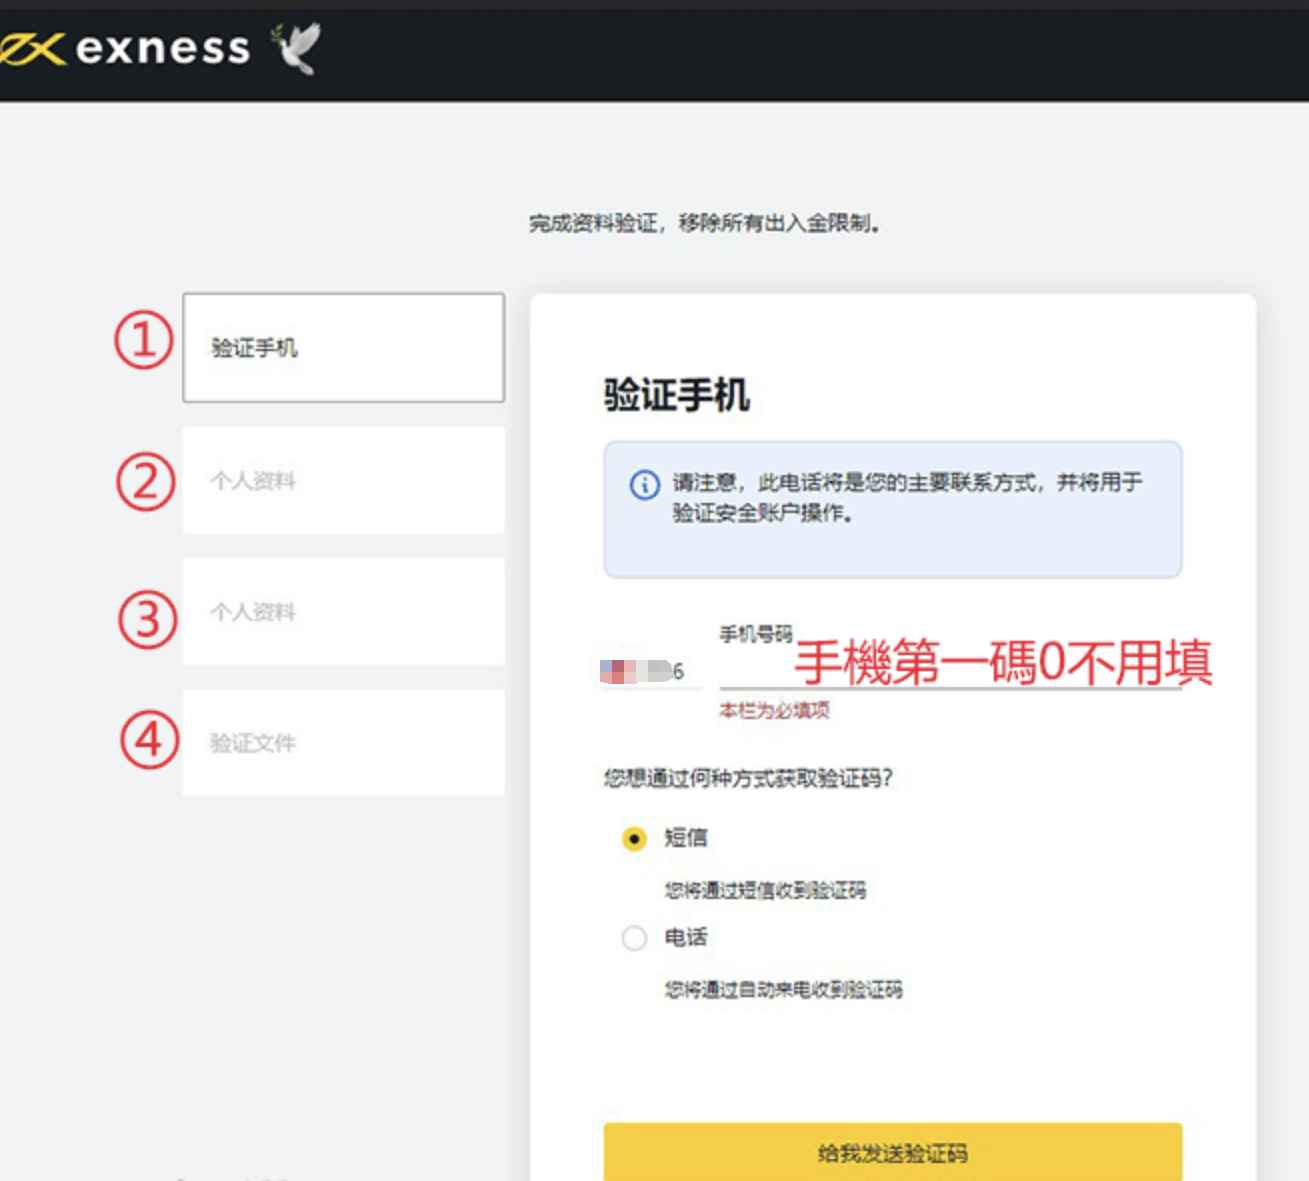
Task: Open the first 个人资料 step
Action: pos(343,481)
